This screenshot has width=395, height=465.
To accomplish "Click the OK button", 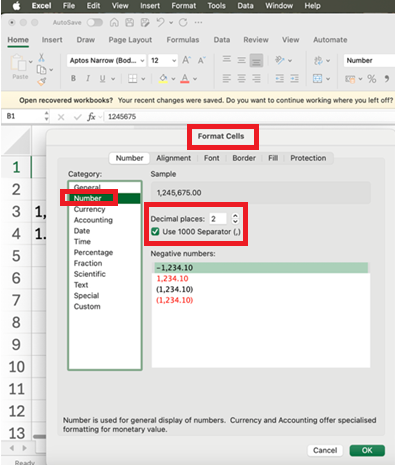I will pos(367,450).
